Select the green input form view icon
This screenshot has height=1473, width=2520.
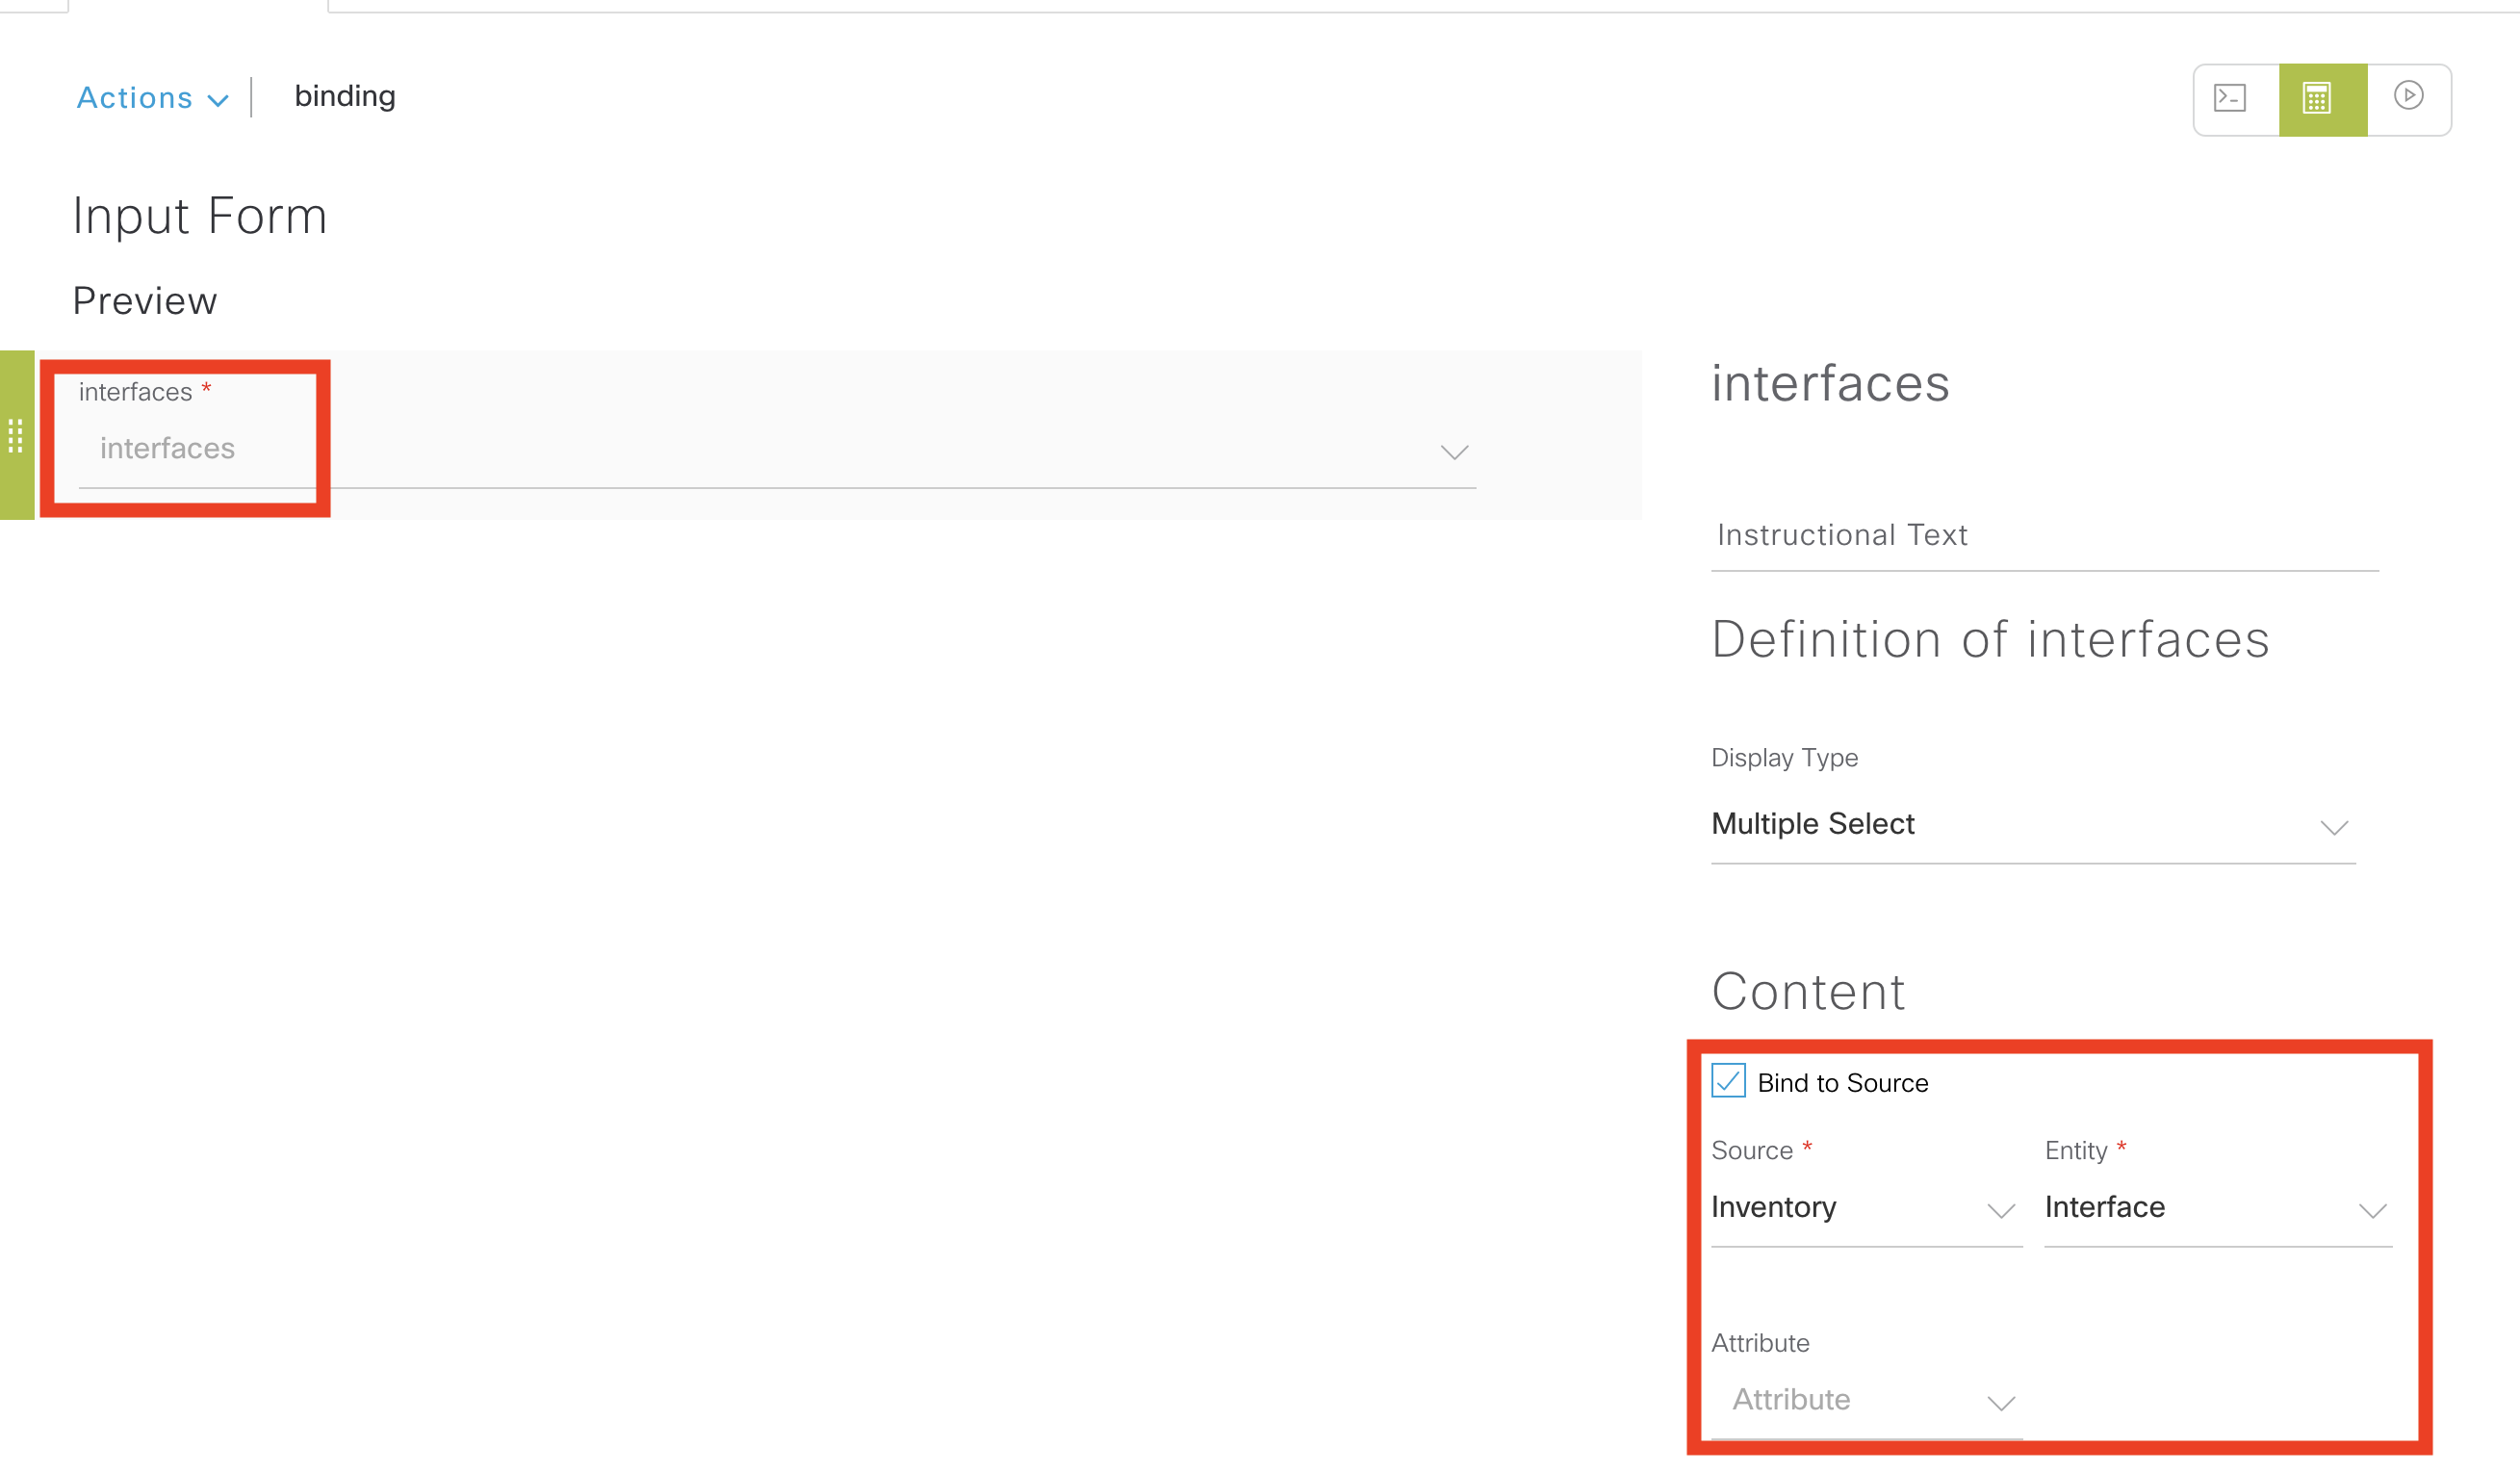pyautogui.click(x=2316, y=98)
